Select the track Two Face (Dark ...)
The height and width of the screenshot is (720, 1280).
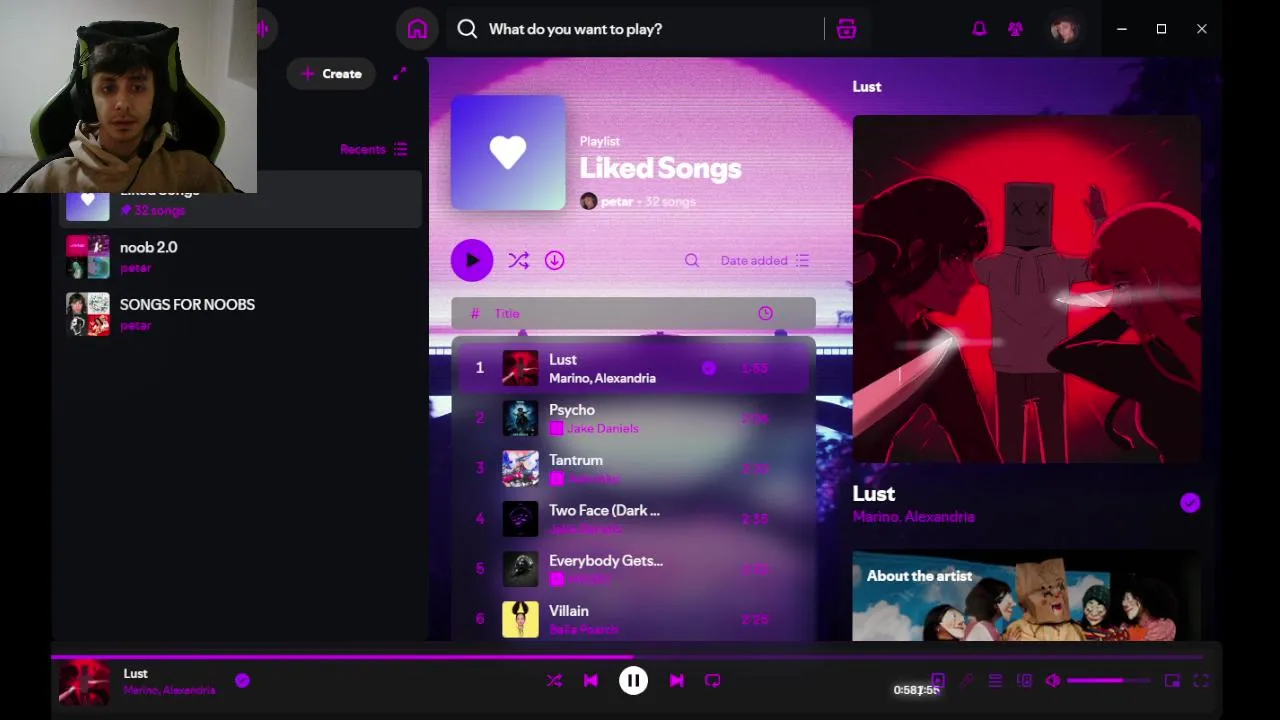click(633, 518)
